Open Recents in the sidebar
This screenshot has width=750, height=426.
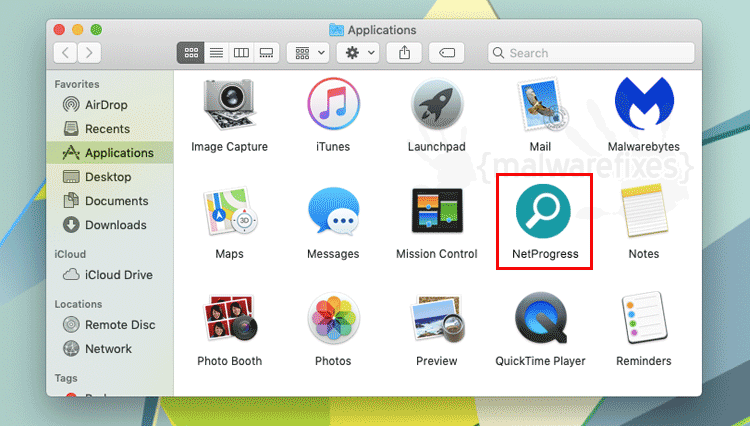[110, 129]
